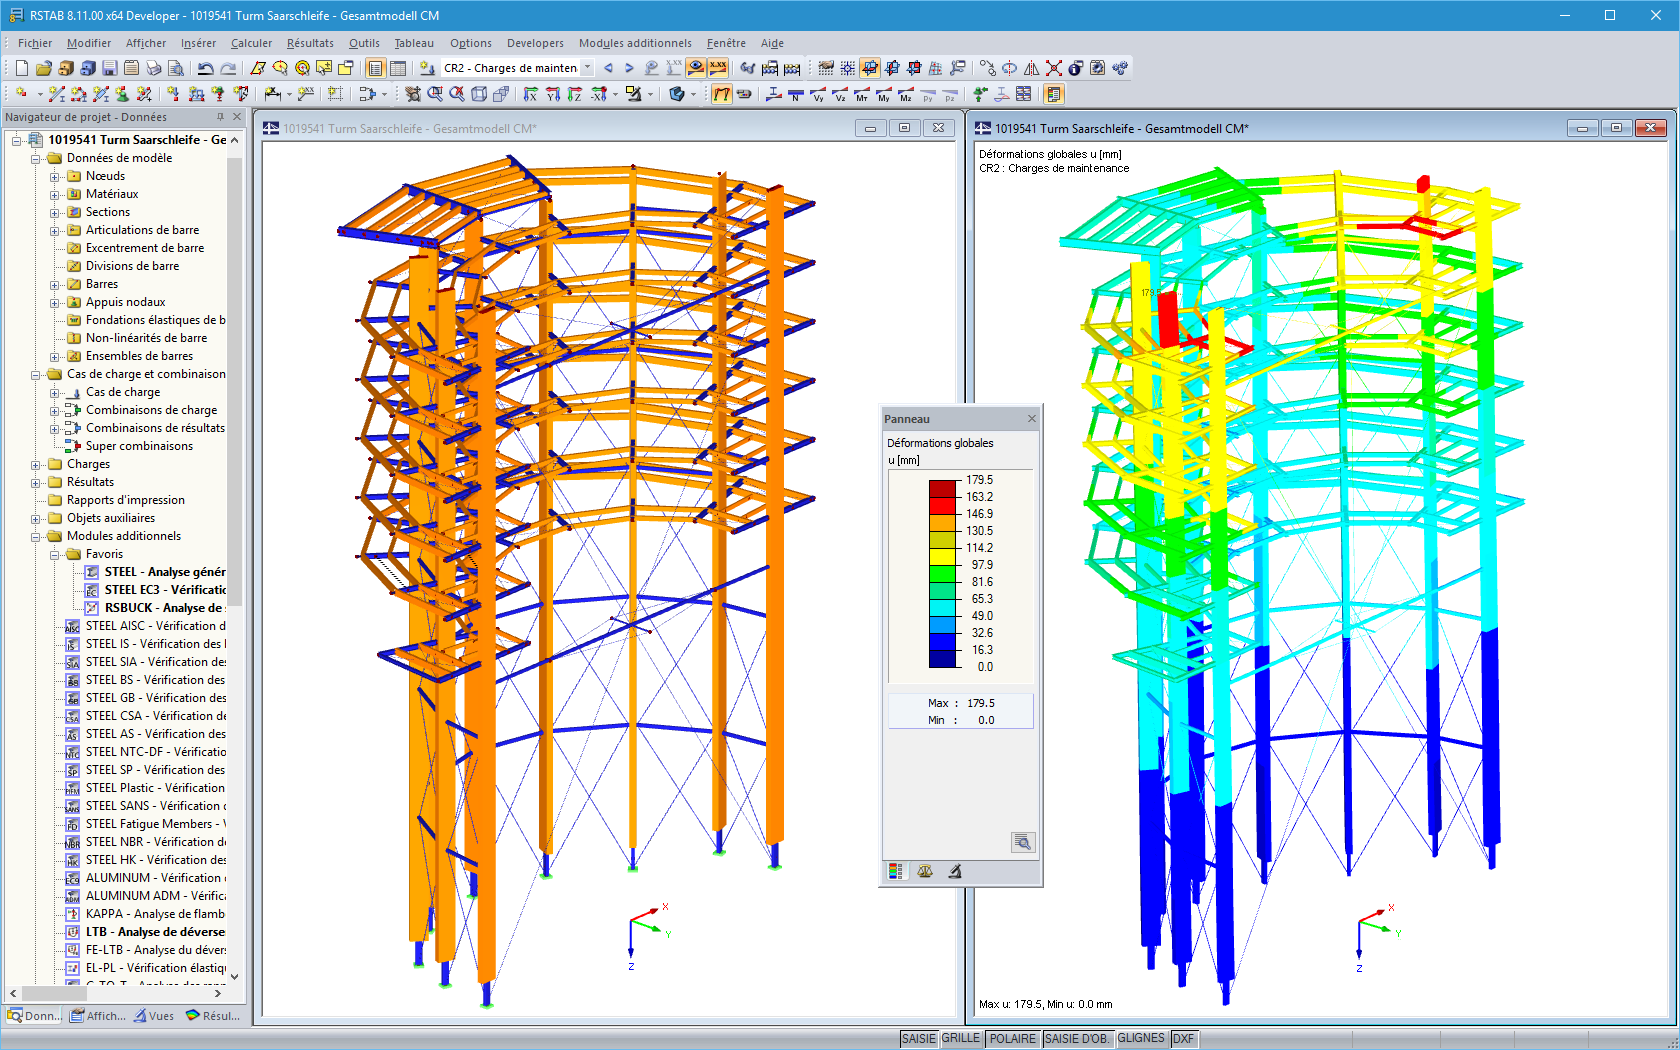
Task: Open the Fichier menu
Action: click(35, 43)
